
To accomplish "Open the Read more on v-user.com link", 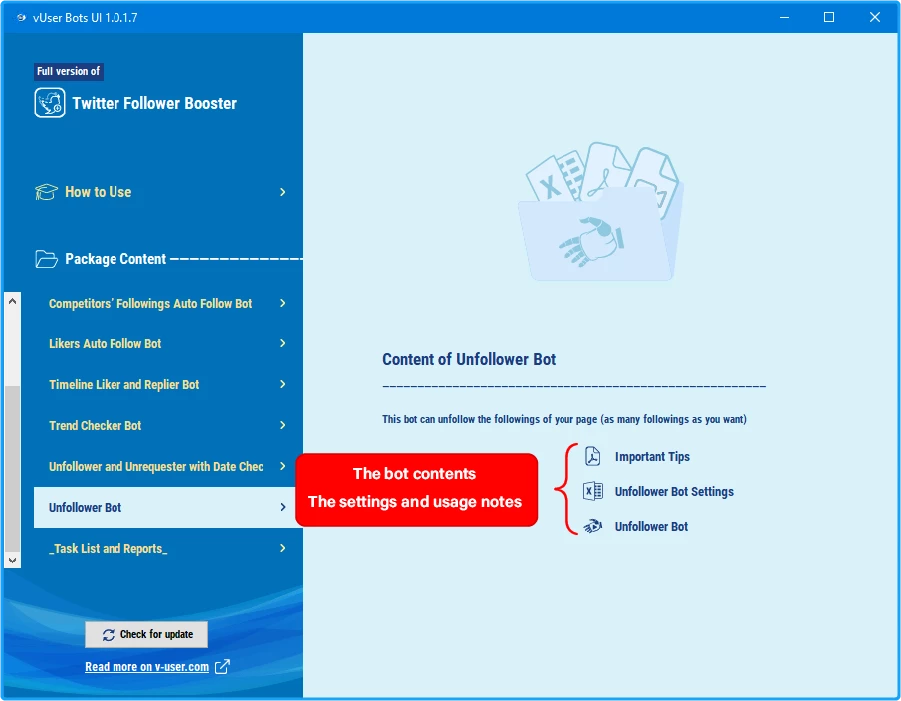I will coord(147,667).
